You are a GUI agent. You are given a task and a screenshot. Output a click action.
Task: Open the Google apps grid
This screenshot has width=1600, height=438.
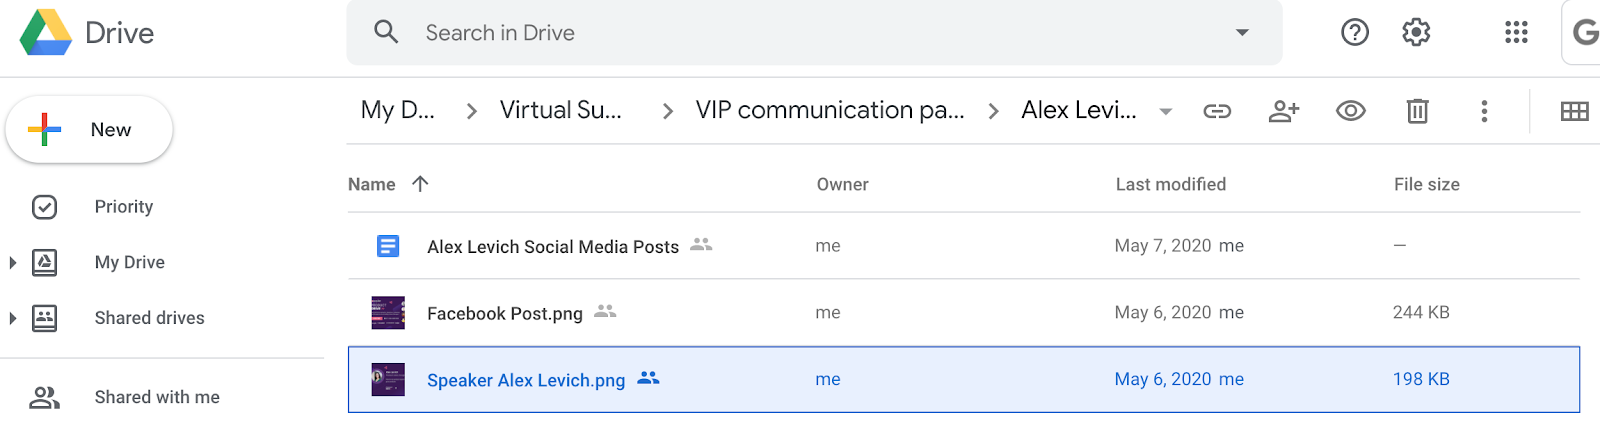tap(1516, 33)
